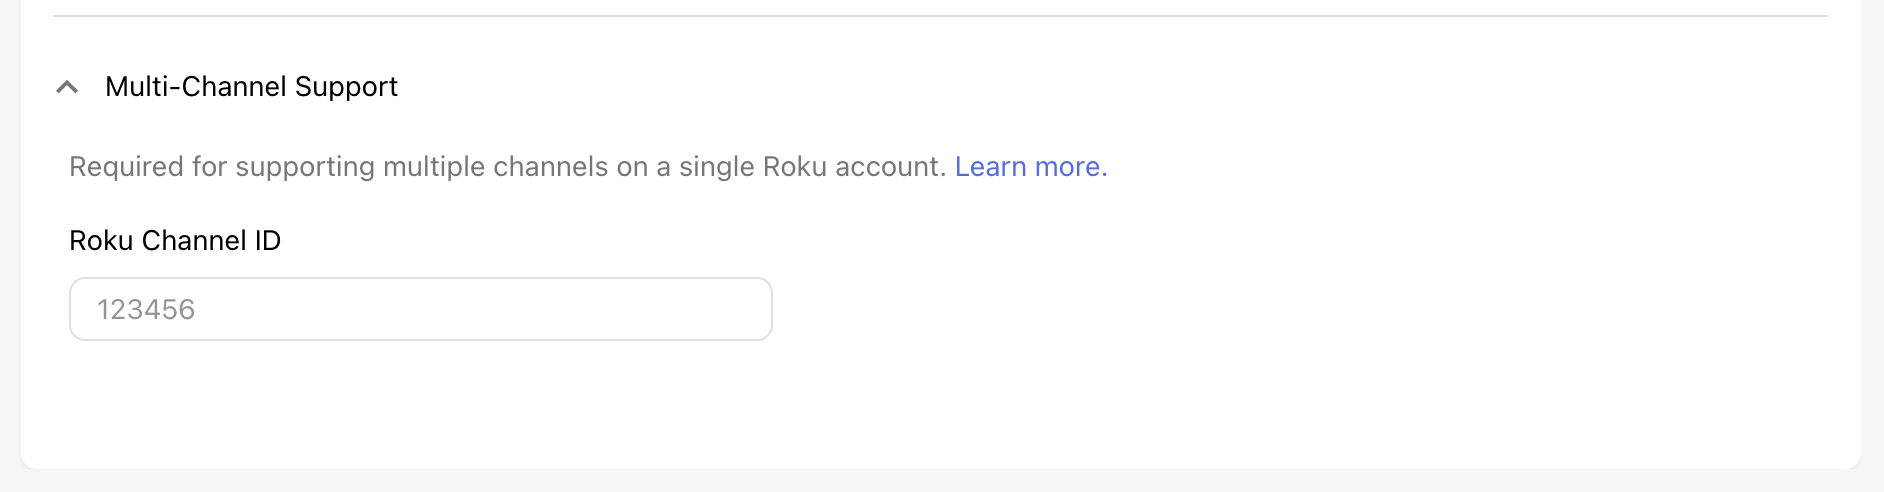This screenshot has height=492, width=1884.
Task: Follow the blue Learn more hyperlink
Action: click(x=1030, y=166)
